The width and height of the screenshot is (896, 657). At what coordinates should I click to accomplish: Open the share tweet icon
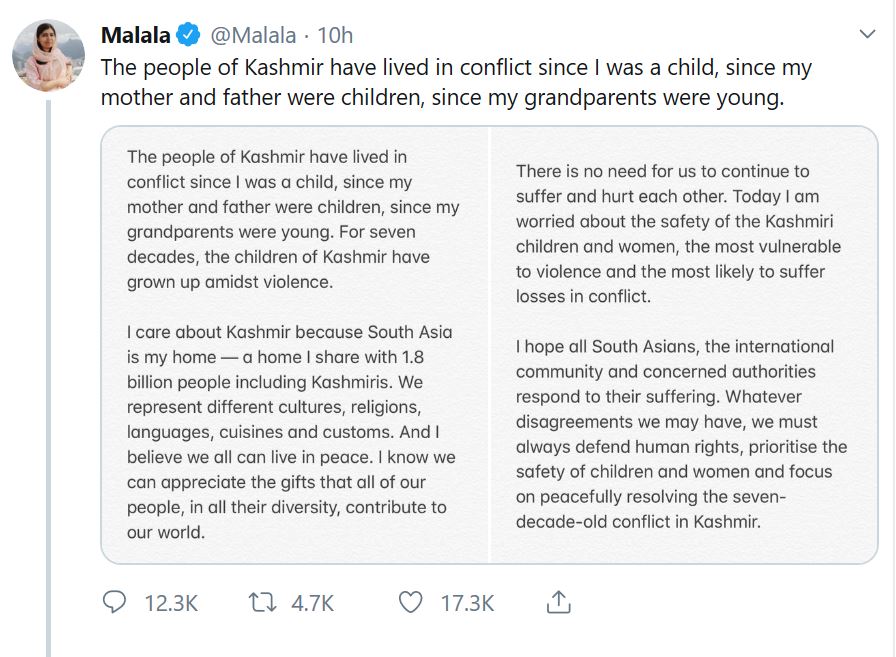click(x=557, y=603)
